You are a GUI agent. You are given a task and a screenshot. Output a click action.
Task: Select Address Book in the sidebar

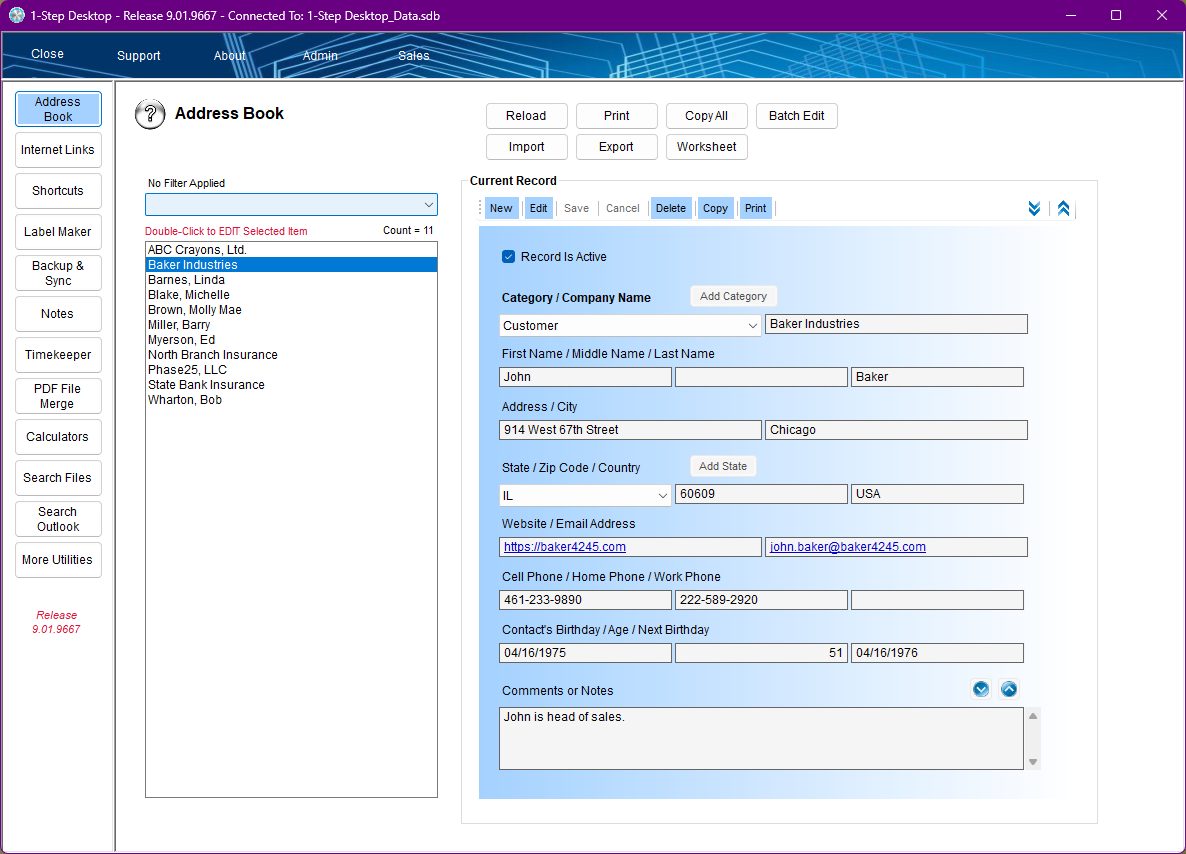pyautogui.click(x=58, y=109)
